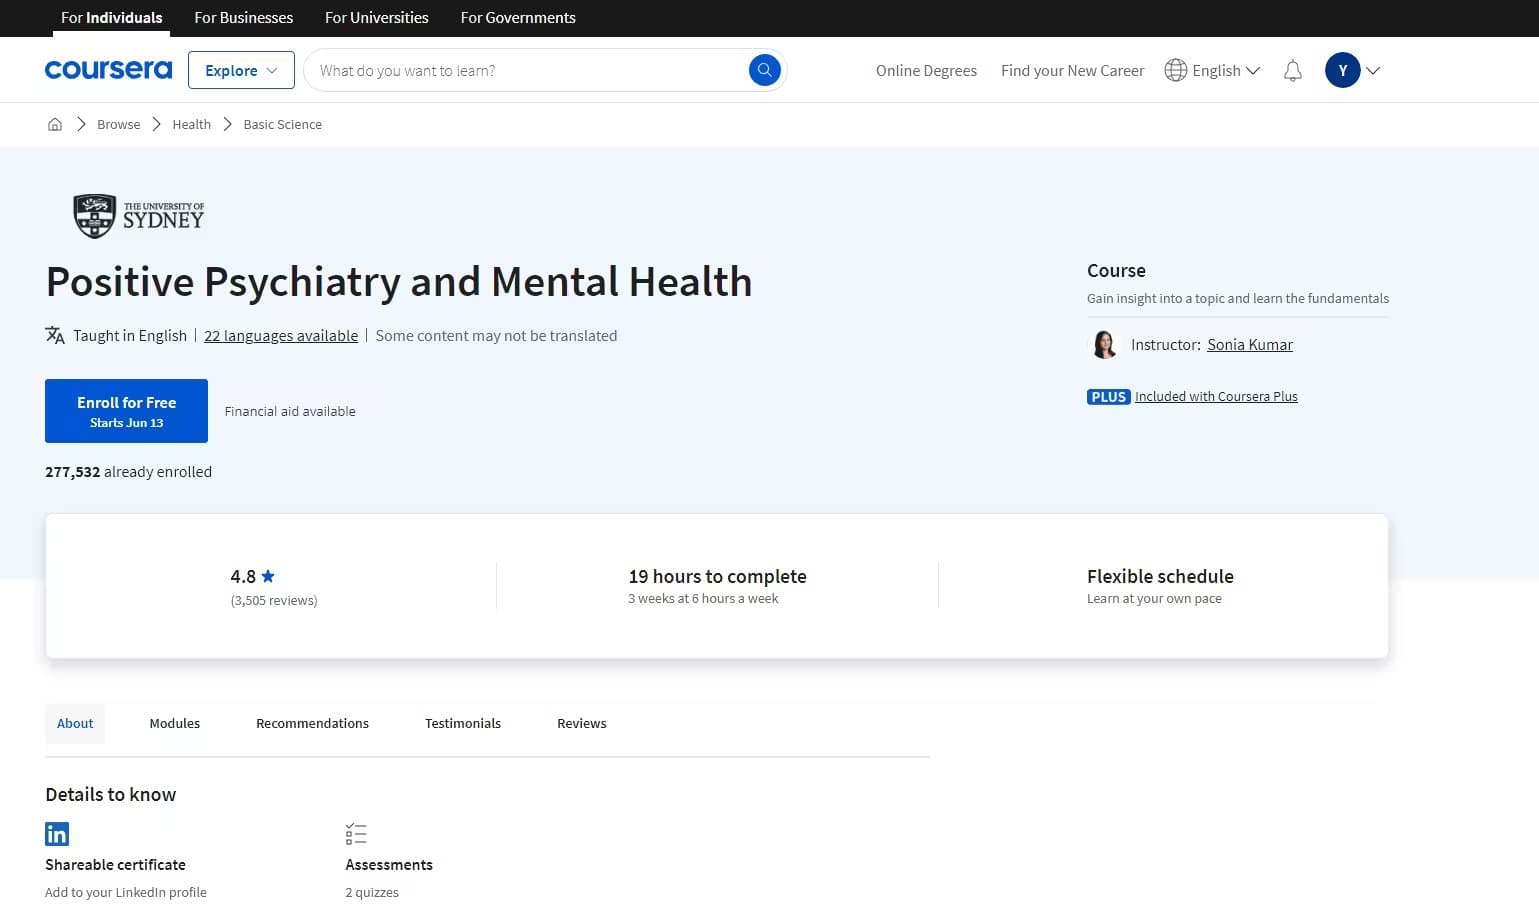Viewport: 1539px width, 908px height.
Task: Expand the English language dropdown
Action: 1226,70
